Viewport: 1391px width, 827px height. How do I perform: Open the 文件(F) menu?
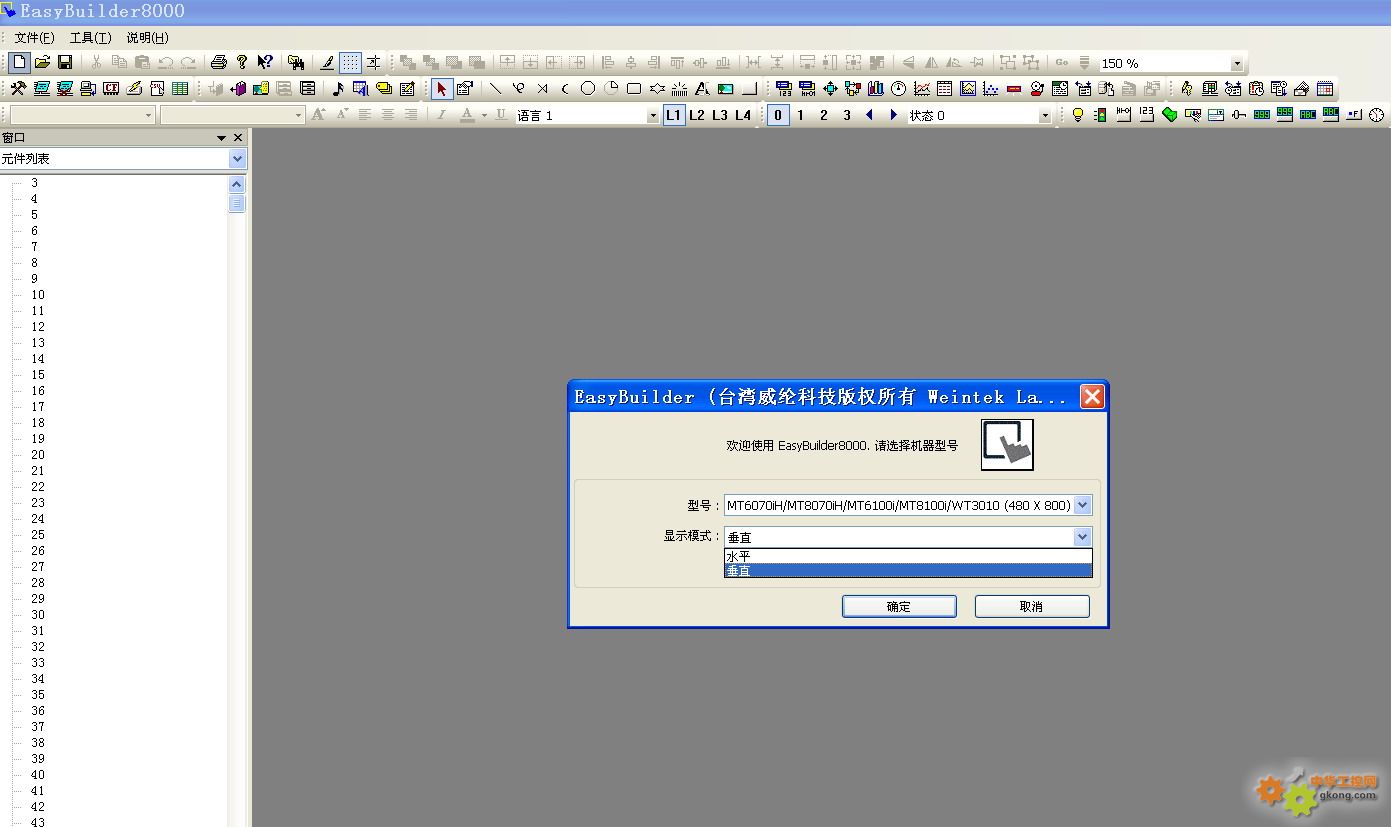[34, 38]
